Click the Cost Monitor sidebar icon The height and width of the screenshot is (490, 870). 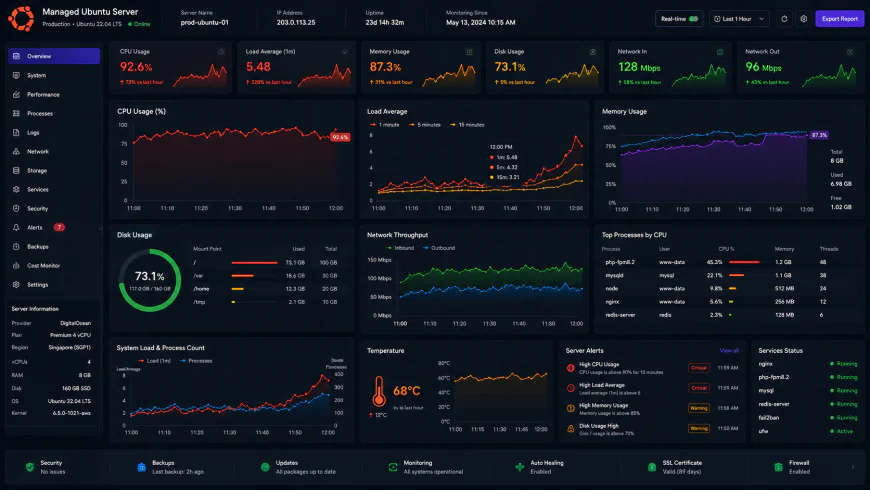[16, 265]
